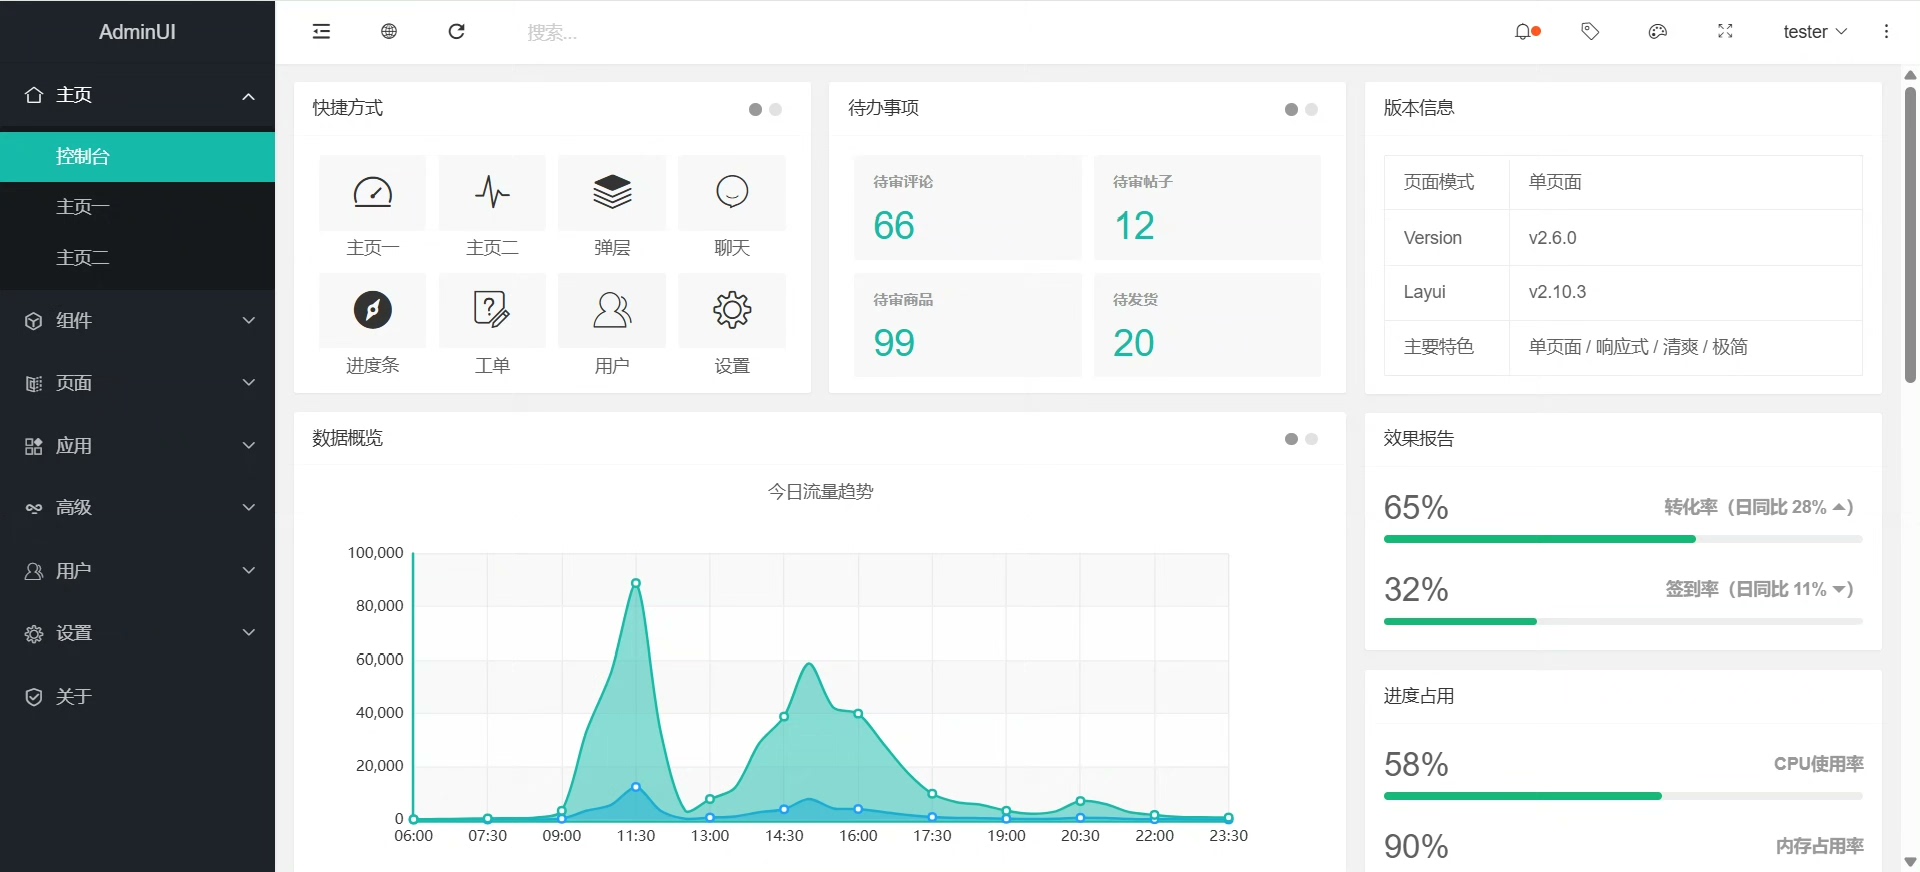The image size is (1920, 872).
Task: Click the template icon beside 页面
Action: tap(34, 384)
